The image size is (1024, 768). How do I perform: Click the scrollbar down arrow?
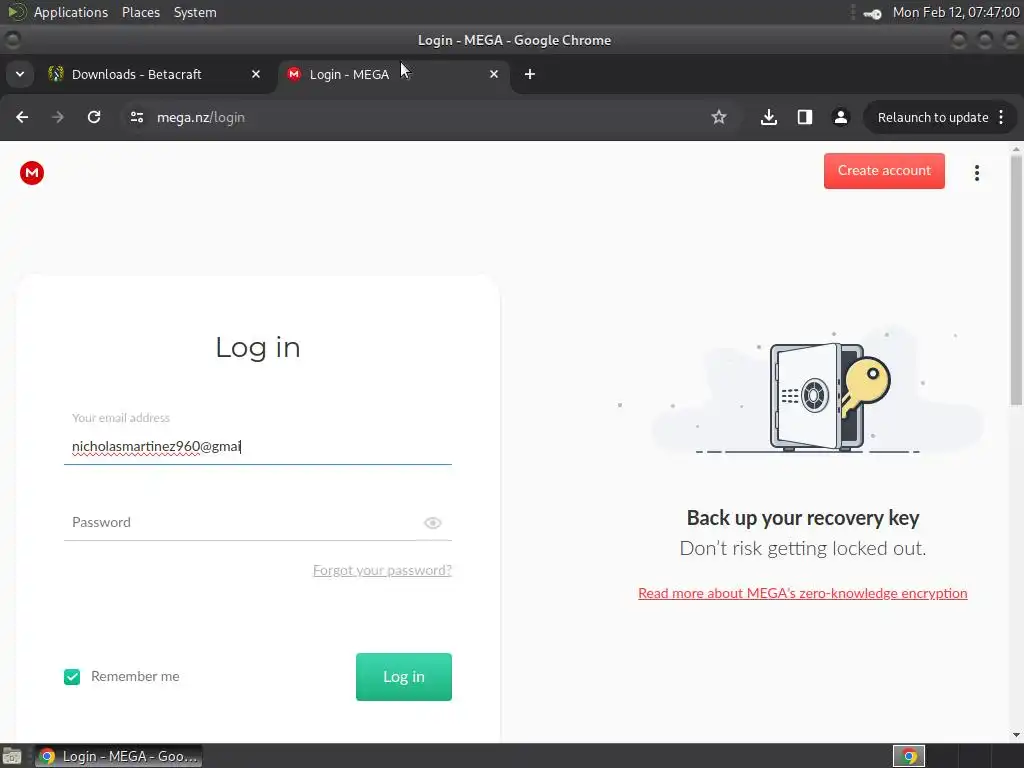click(1016, 735)
